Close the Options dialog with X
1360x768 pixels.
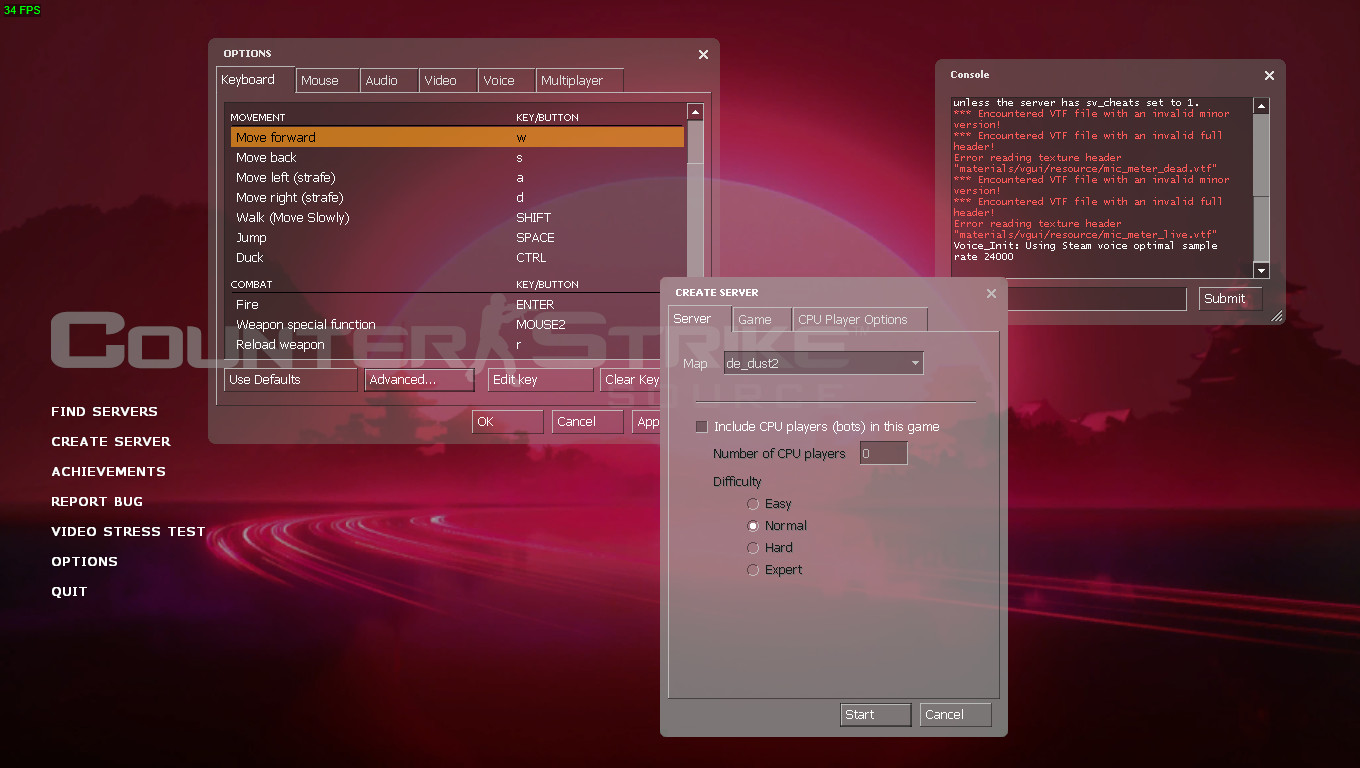[703, 55]
